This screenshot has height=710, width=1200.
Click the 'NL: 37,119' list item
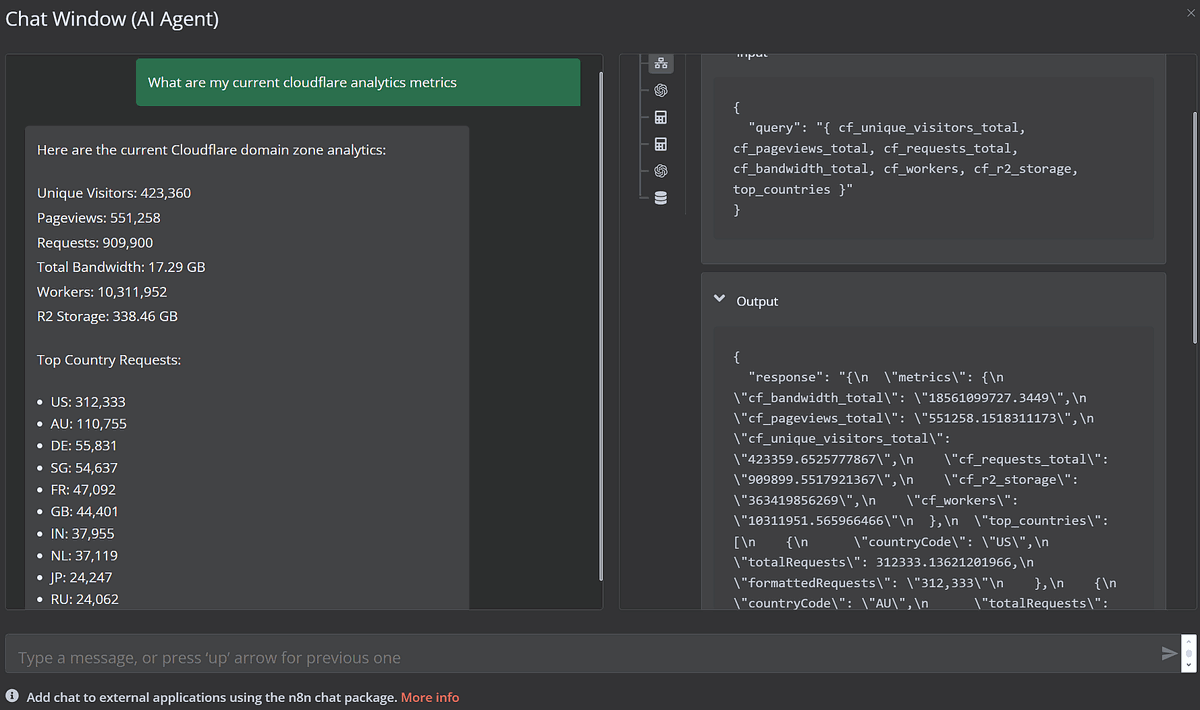(x=84, y=555)
